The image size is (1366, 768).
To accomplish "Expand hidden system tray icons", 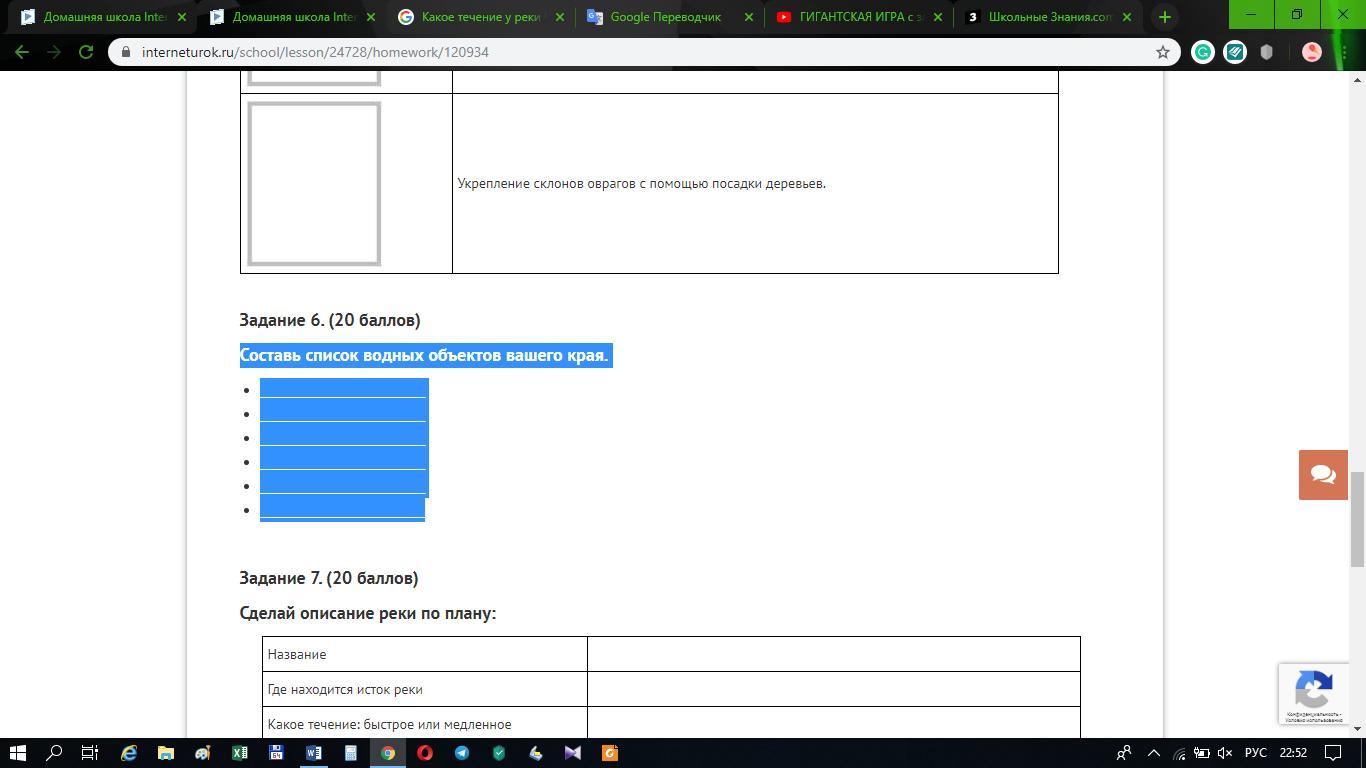I will point(1153,753).
